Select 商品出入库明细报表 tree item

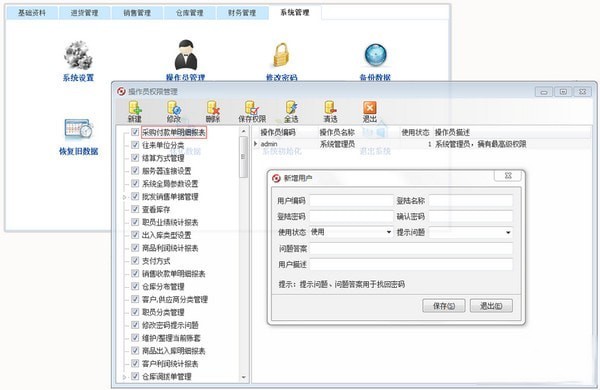click(x=173, y=351)
